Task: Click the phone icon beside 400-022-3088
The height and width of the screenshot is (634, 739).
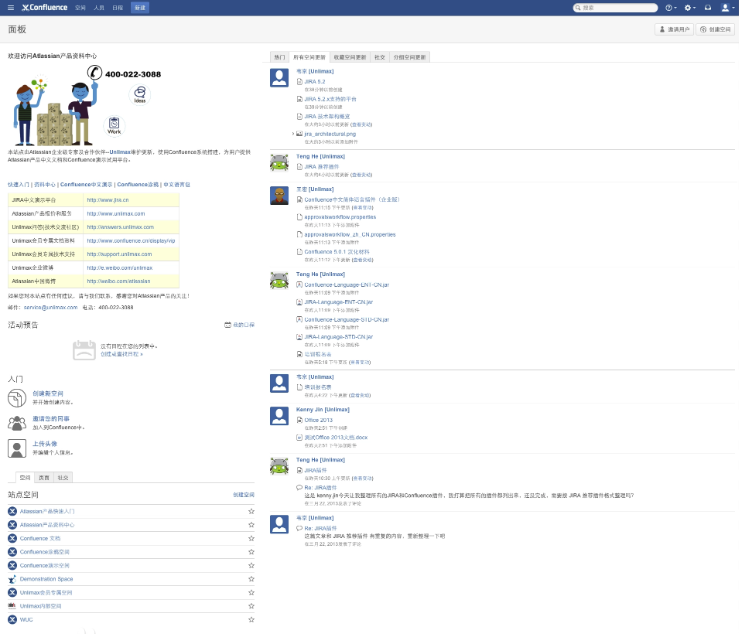Action: [x=94, y=73]
